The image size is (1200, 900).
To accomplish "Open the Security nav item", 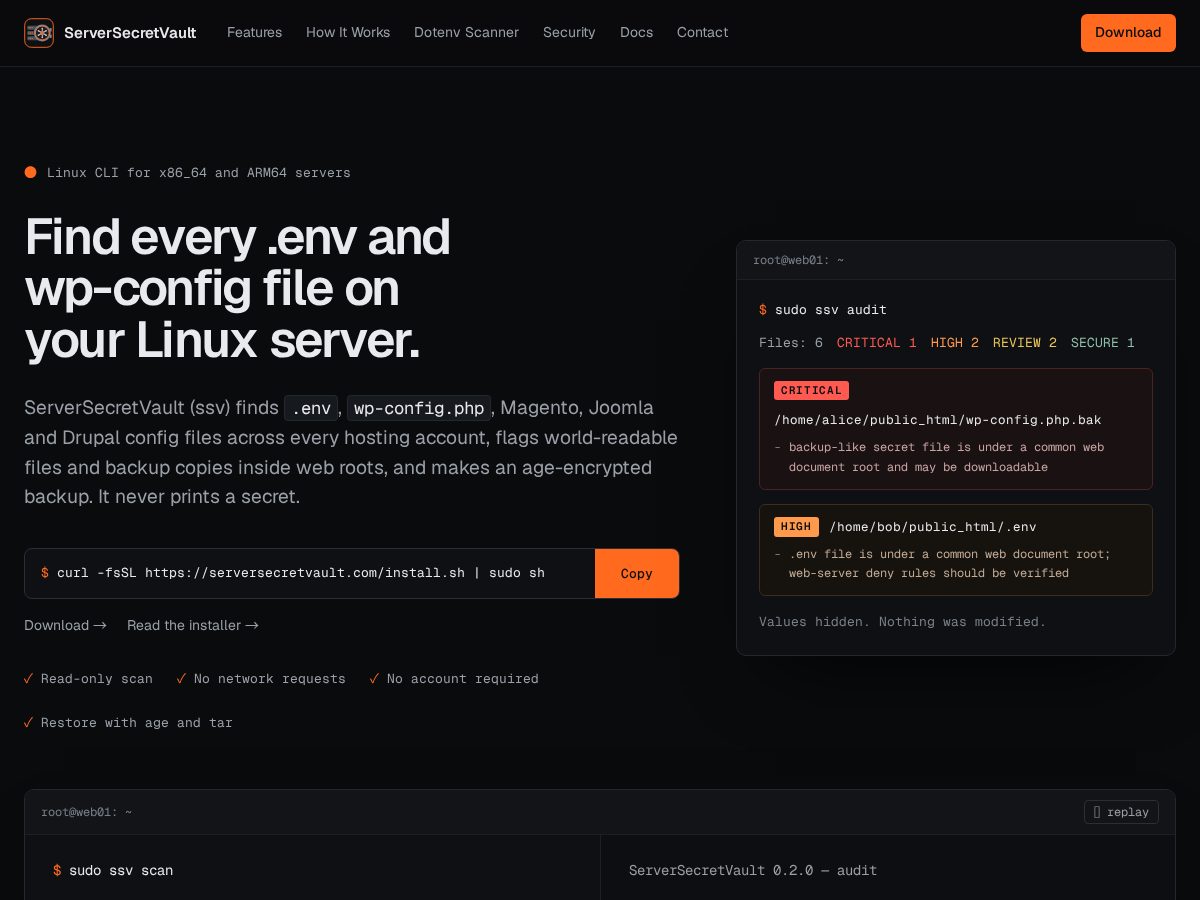I will (569, 33).
